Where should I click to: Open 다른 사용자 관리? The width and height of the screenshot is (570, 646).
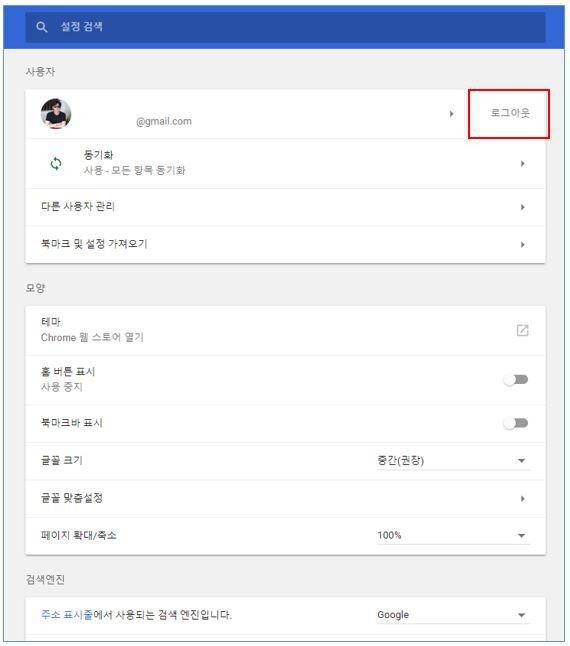(x=285, y=207)
